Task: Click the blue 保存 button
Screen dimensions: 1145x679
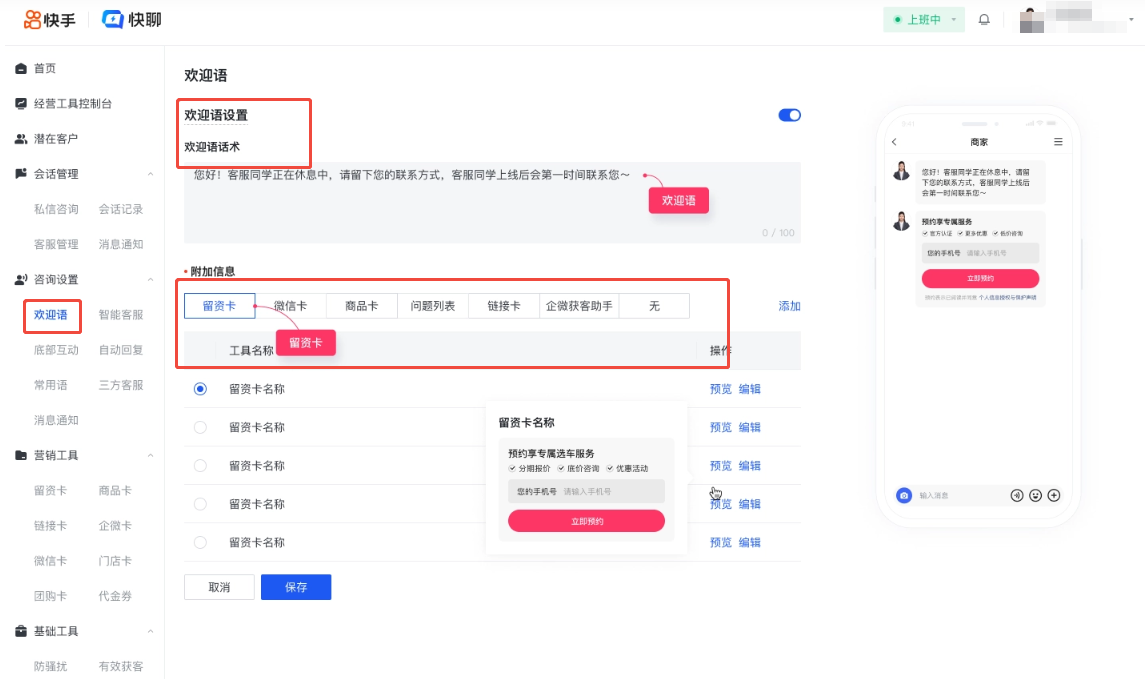Action: [296, 587]
